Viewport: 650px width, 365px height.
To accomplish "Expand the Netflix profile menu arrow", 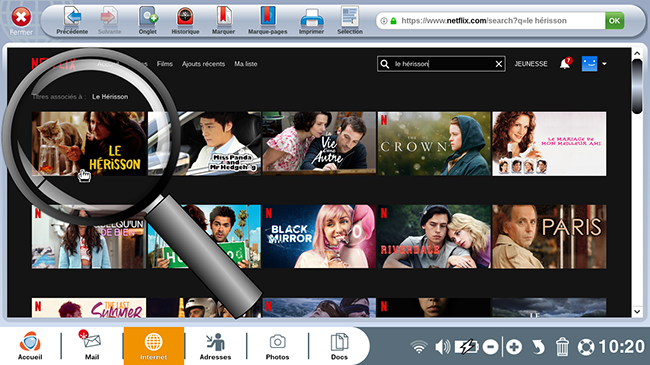I will click(x=604, y=64).
